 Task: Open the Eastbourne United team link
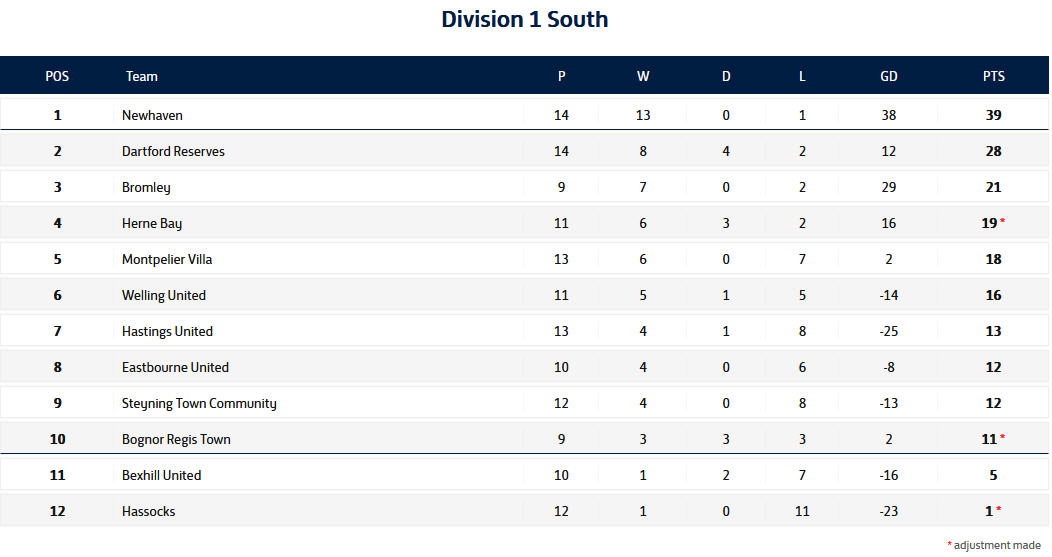pos(175,367)
